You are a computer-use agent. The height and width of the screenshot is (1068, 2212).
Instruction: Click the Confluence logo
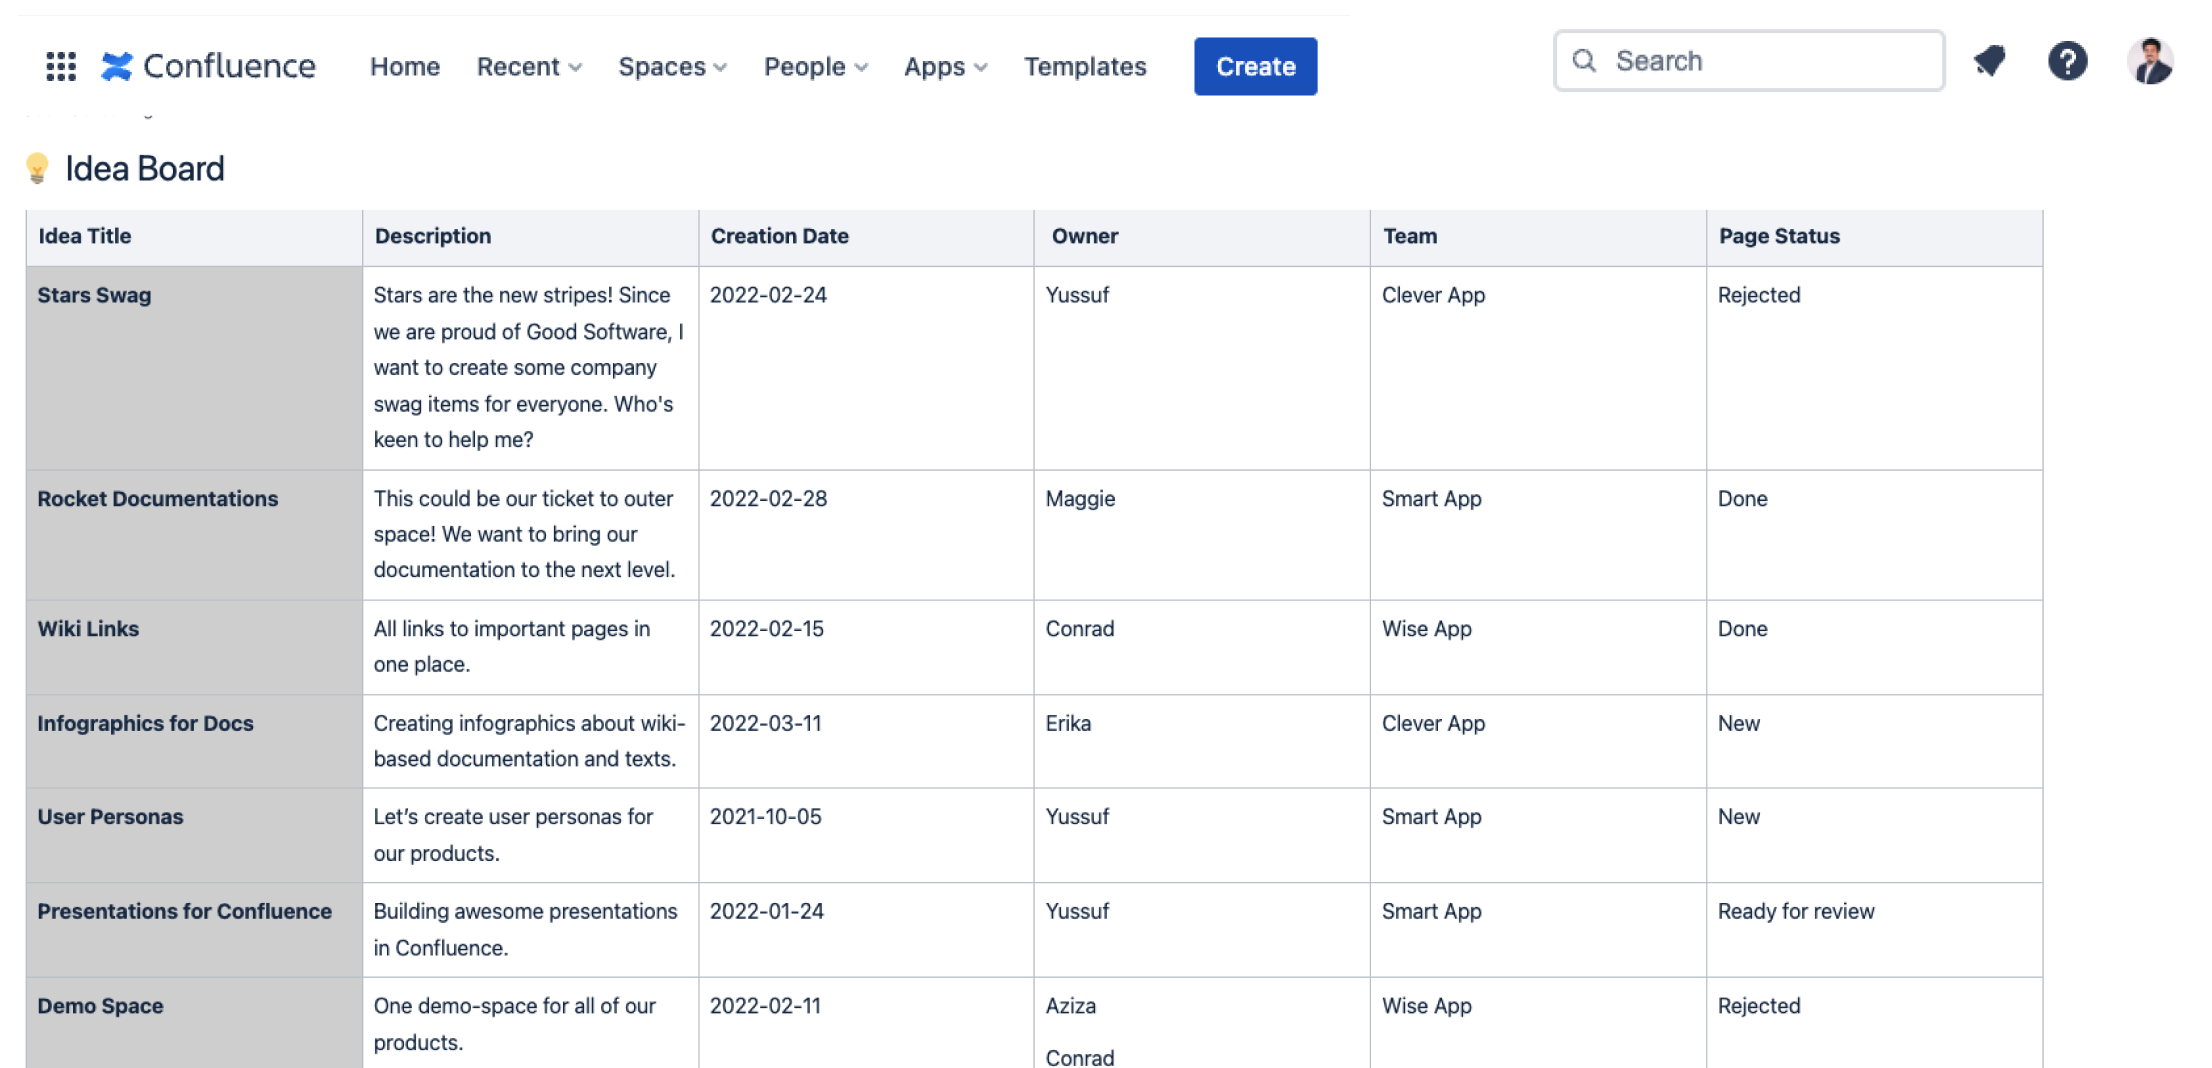(208, 66)
